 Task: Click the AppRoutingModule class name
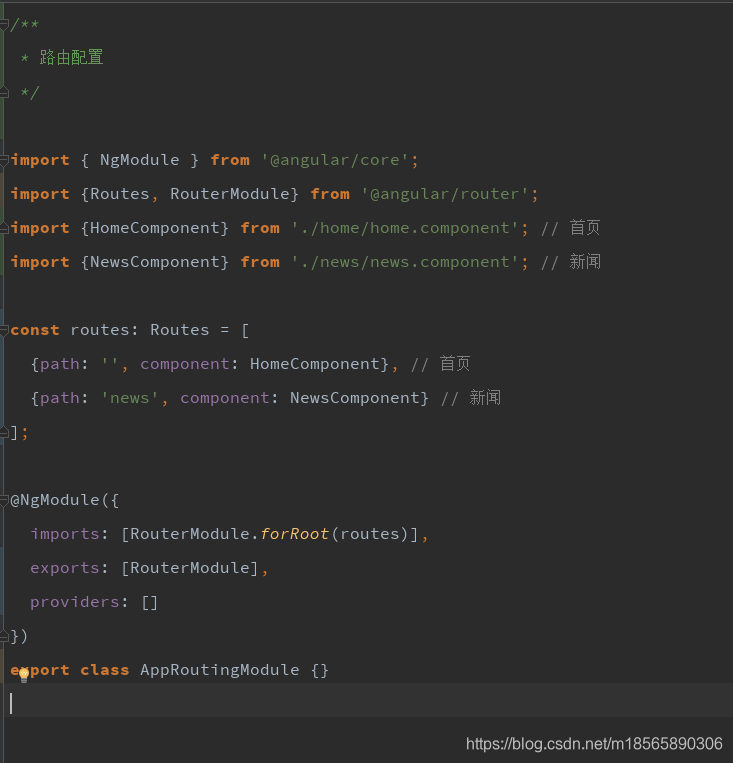tap(220, 670)
